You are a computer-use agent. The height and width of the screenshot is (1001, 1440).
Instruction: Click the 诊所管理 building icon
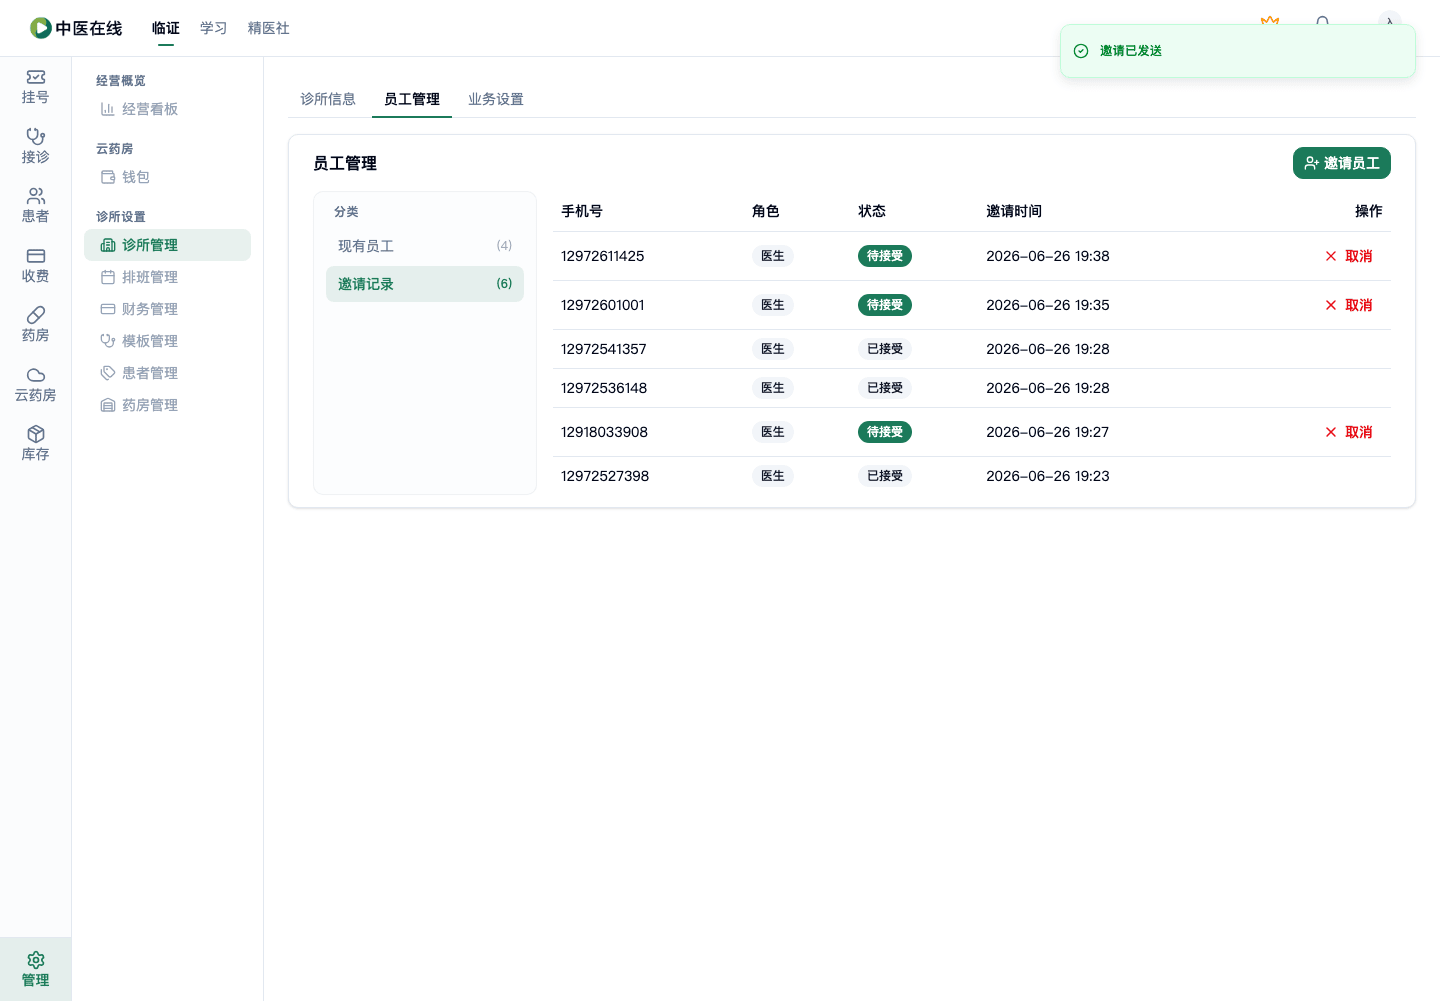tap(108, 245)
